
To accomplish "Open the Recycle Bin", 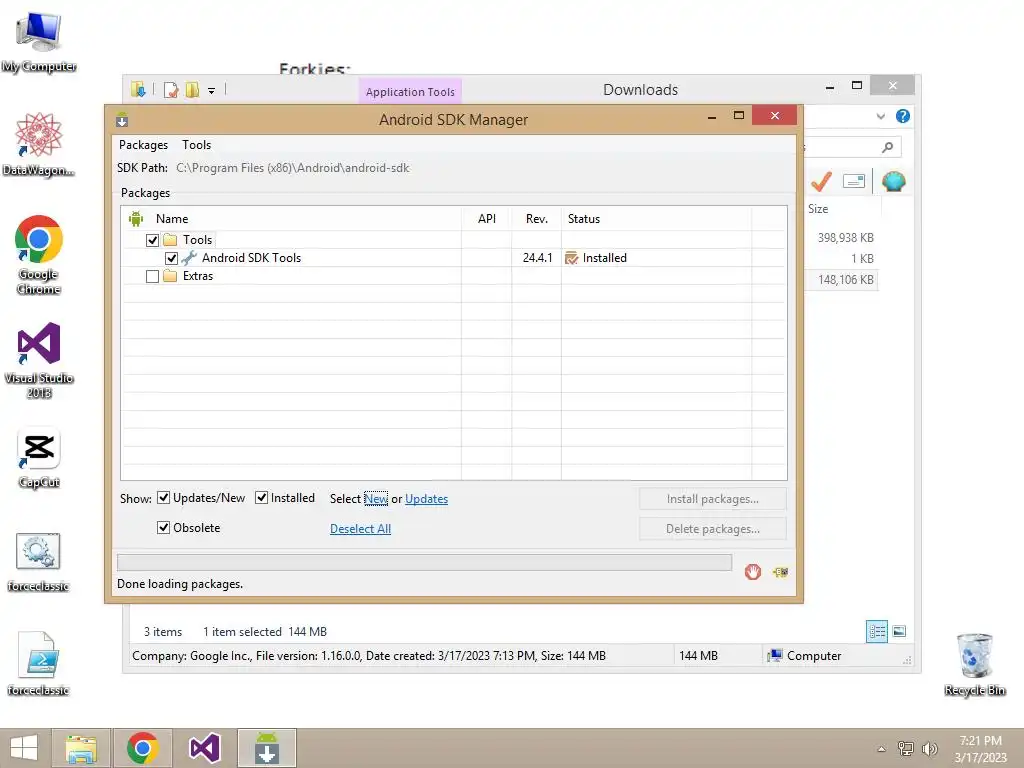I will (x=974, y=664).
